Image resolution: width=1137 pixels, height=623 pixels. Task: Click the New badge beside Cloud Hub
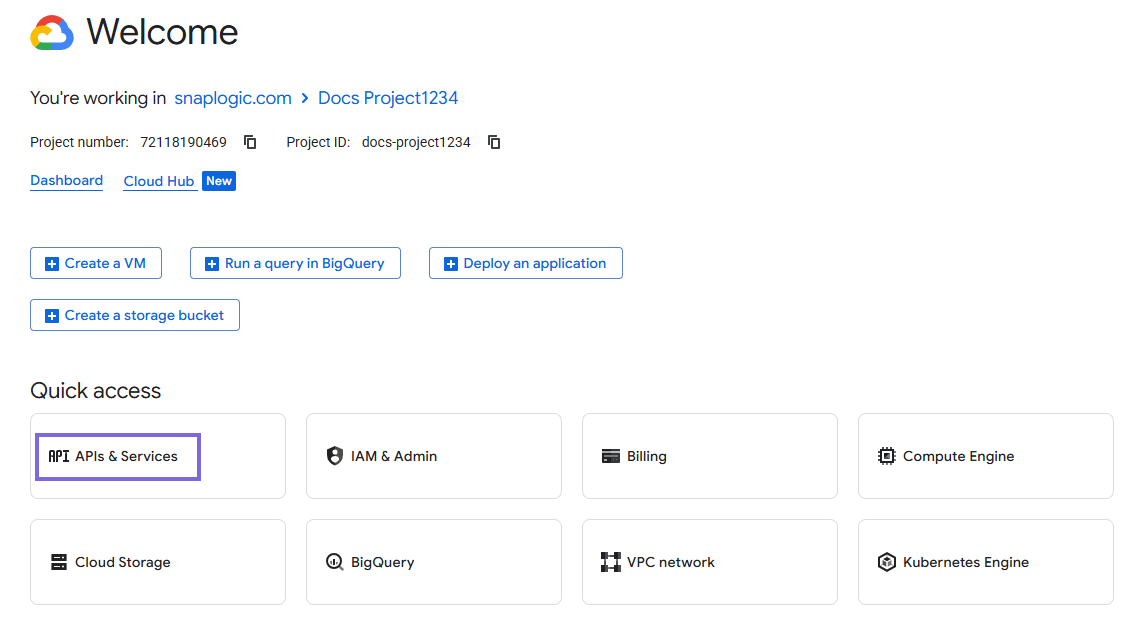pyautogui.click(x=219, y=181)
